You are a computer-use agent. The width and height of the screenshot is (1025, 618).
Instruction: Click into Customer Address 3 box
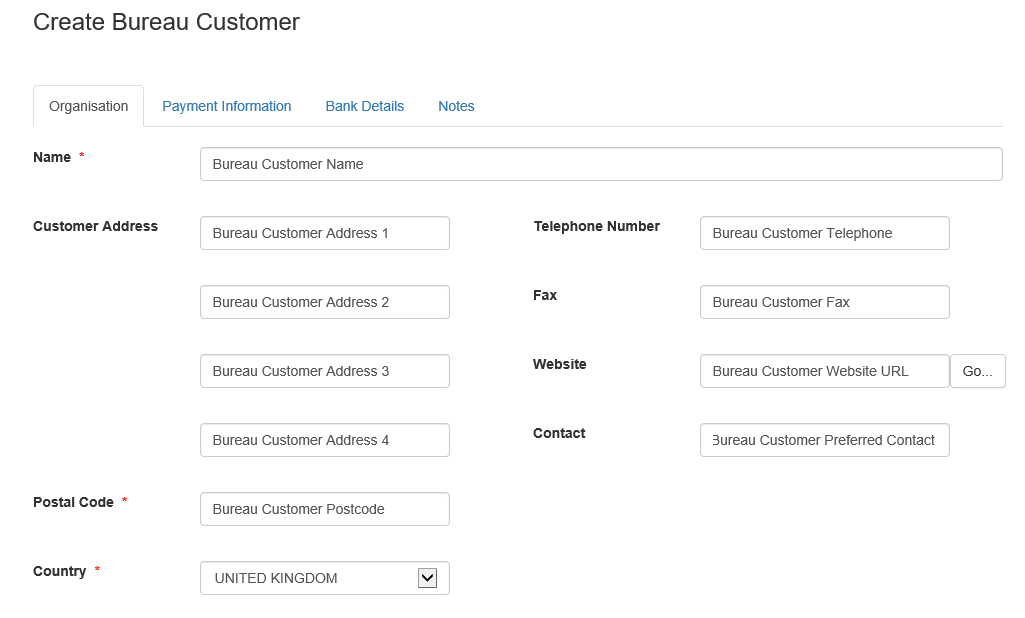[324, 371]
